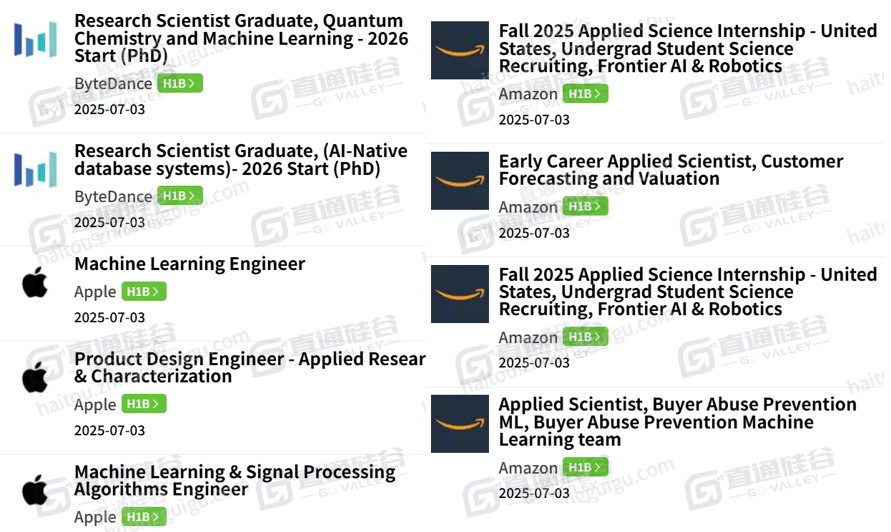This screenshot has height=532, width=891.
Task: Open H1B badge for Early Career Applied Scientist
Action: tap(585, 206)
